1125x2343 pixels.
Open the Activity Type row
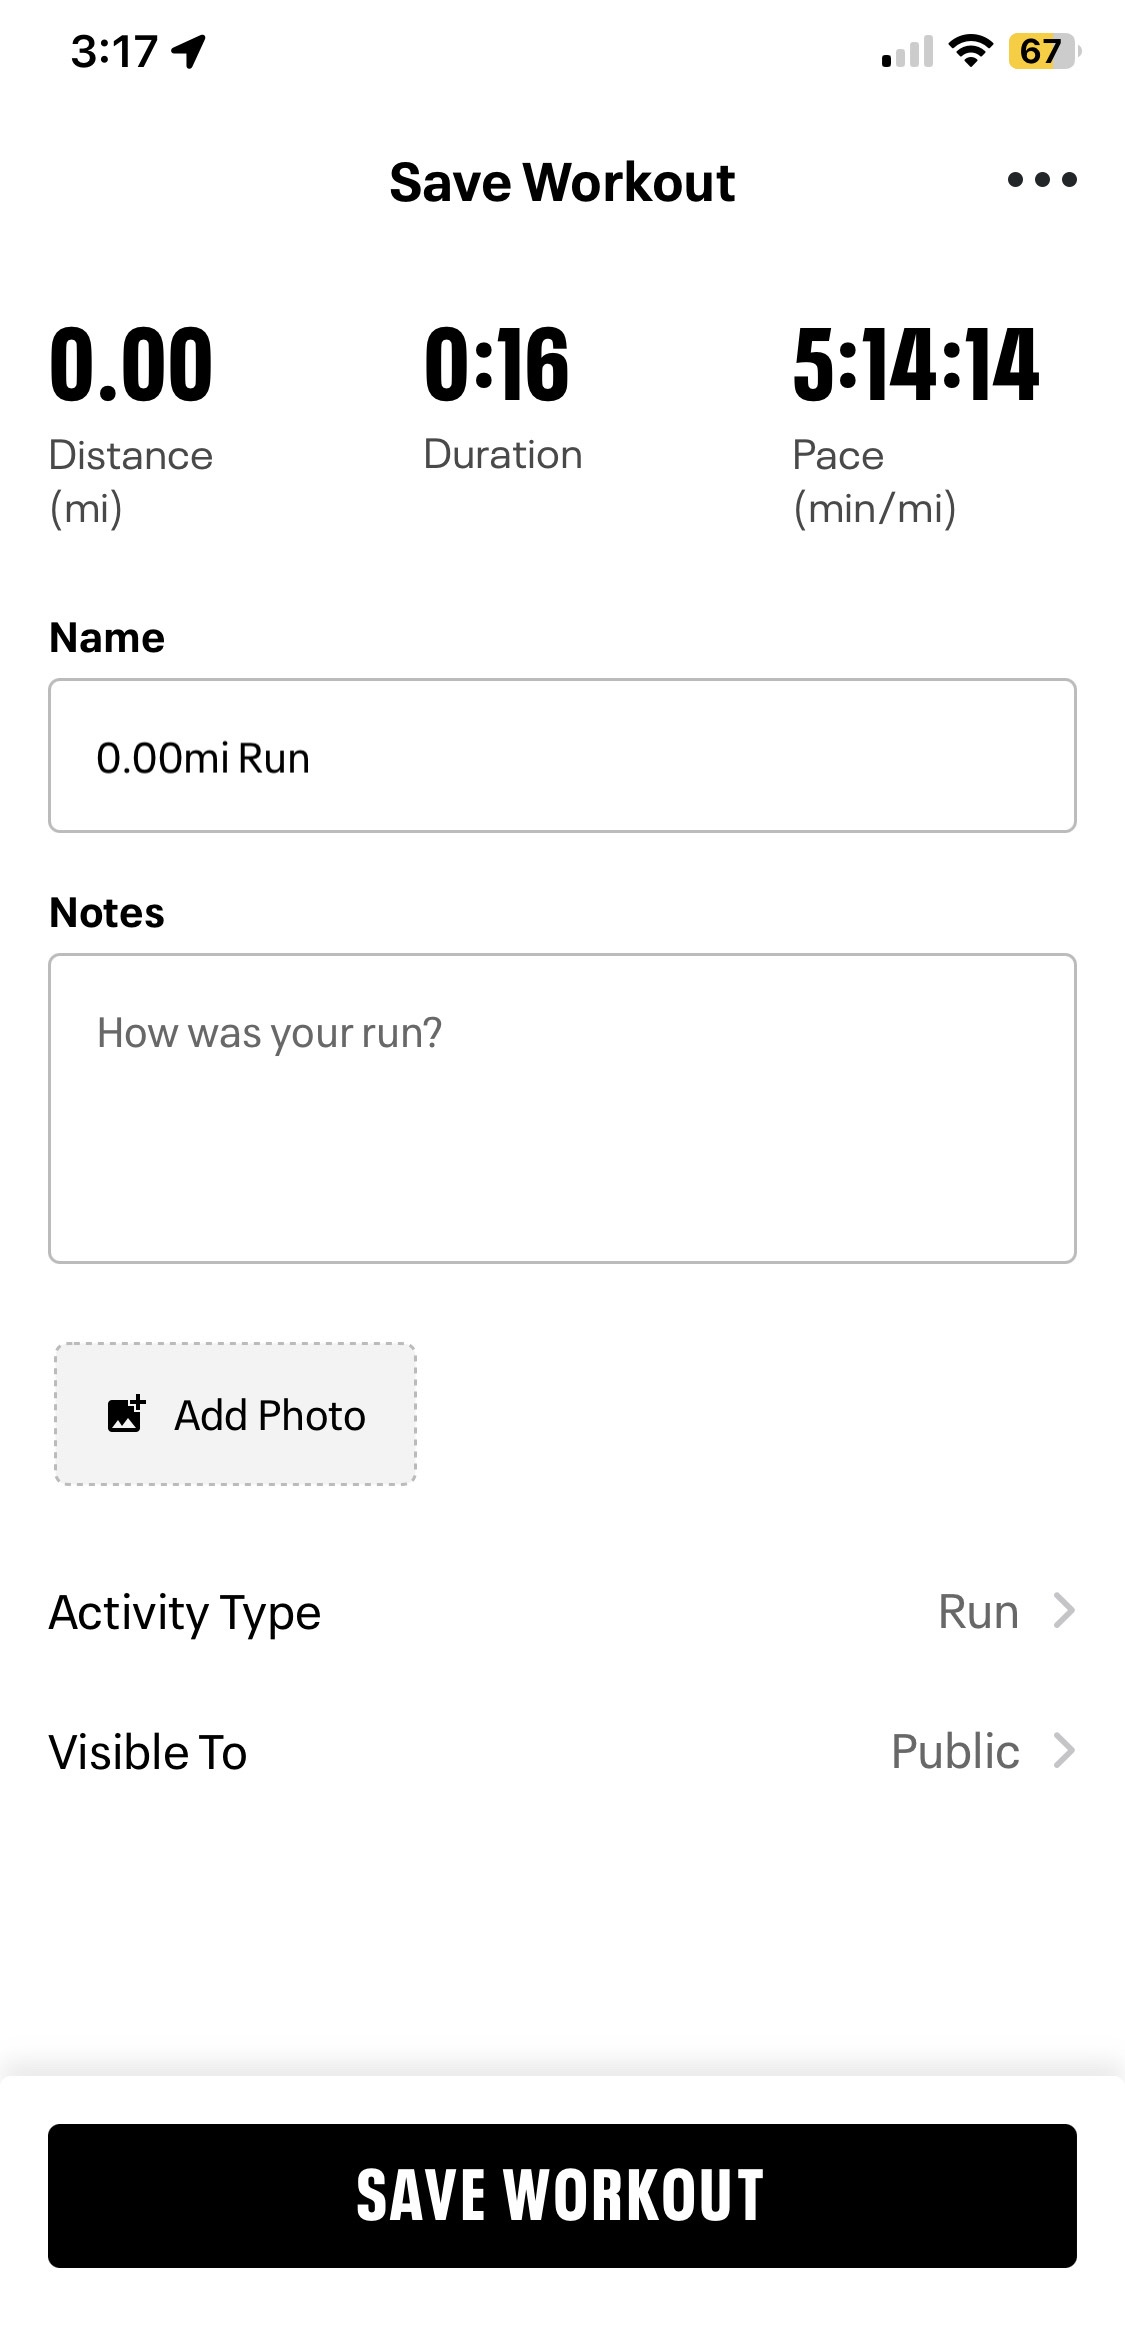tap(185, 1612)
